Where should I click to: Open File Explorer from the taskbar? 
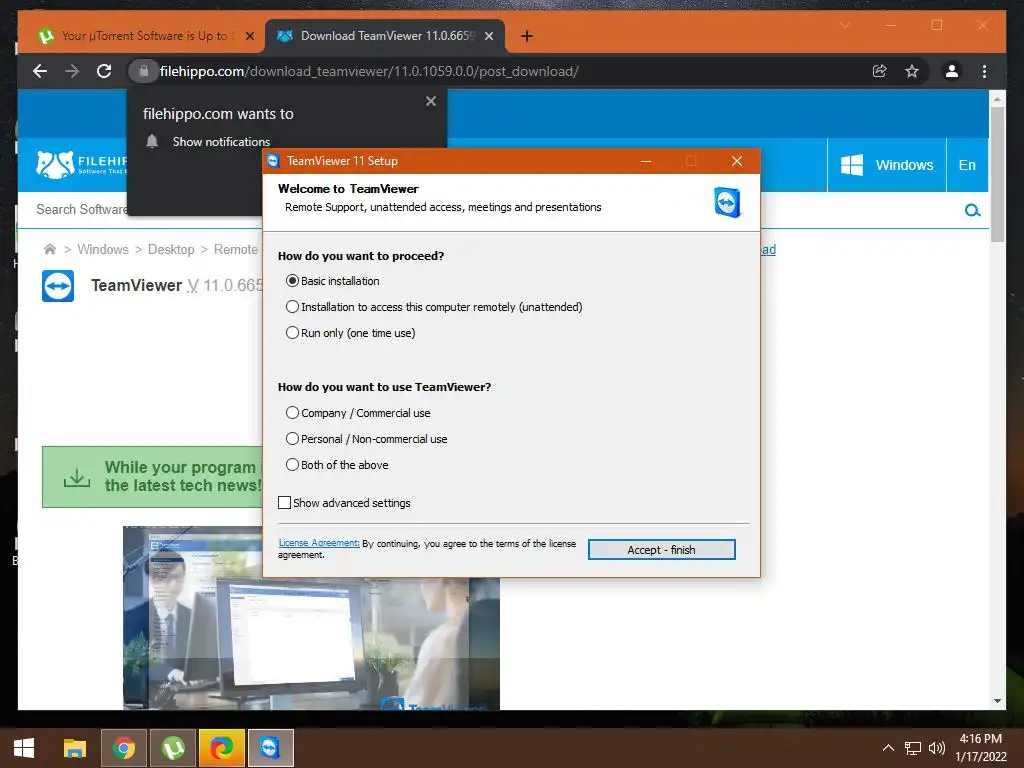point(74,748)
